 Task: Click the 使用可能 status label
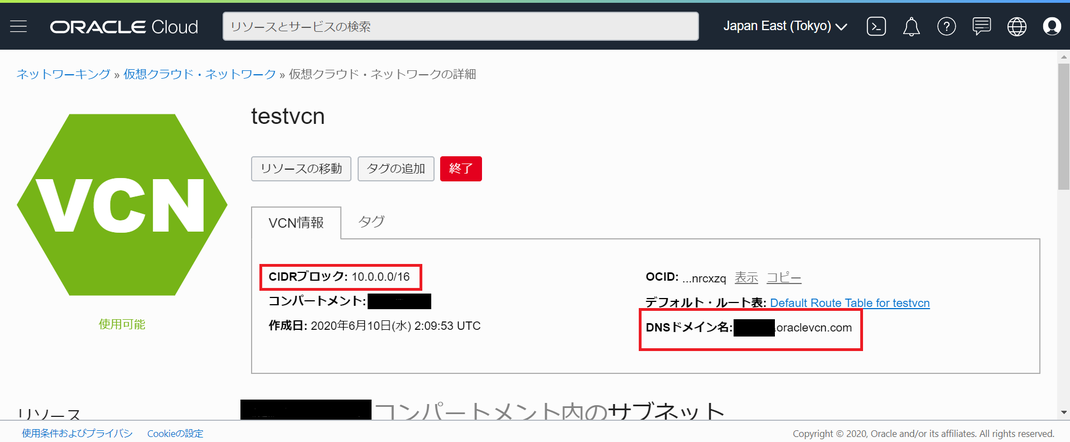[122, 324]
